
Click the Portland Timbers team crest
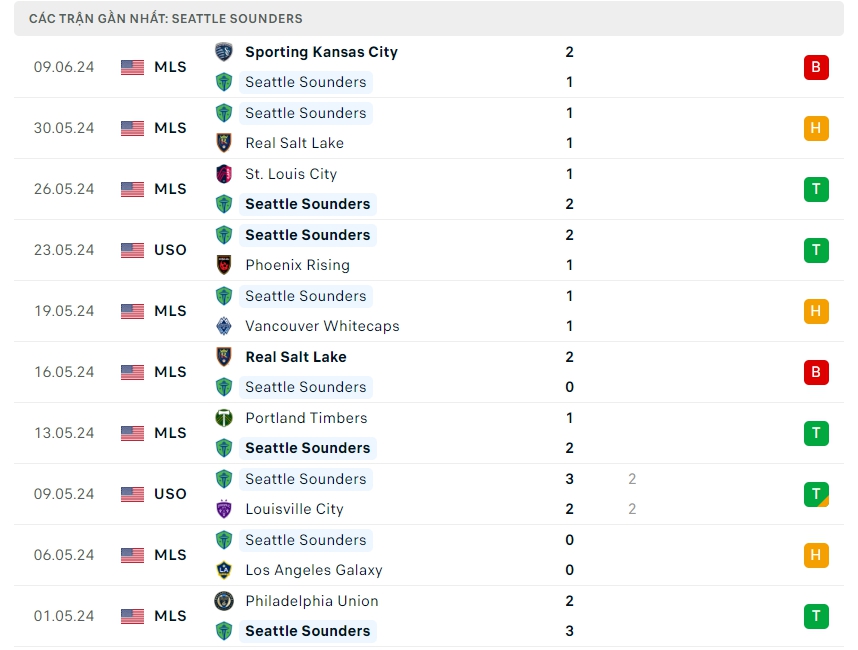click(x=224, y=418)
